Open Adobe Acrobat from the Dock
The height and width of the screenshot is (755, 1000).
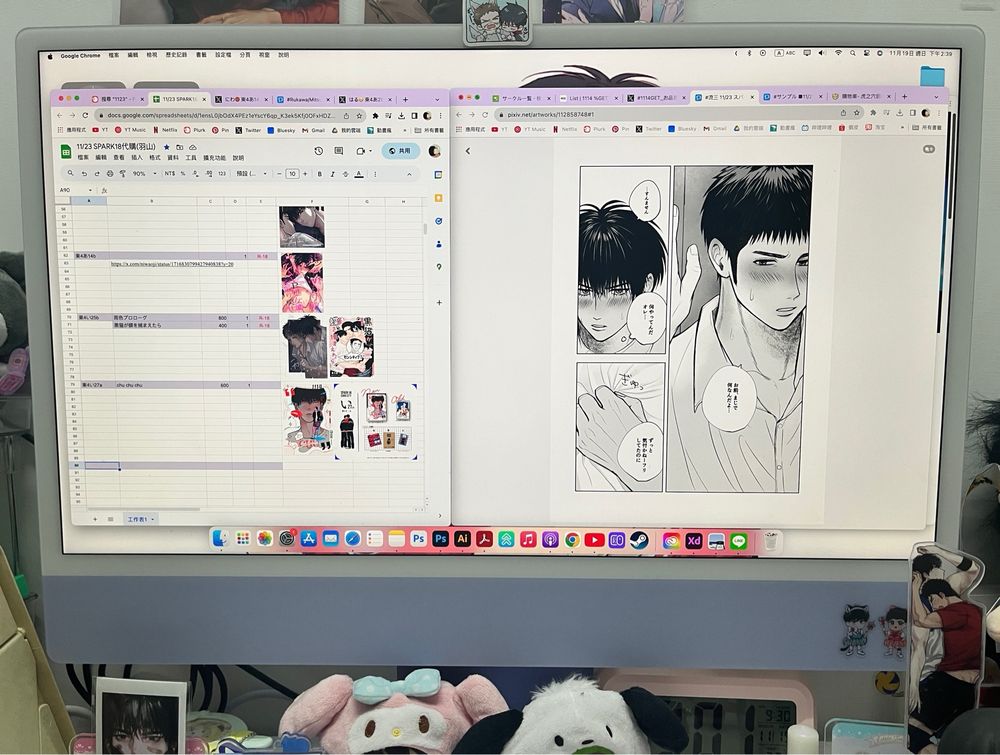(x=485, y=539)
